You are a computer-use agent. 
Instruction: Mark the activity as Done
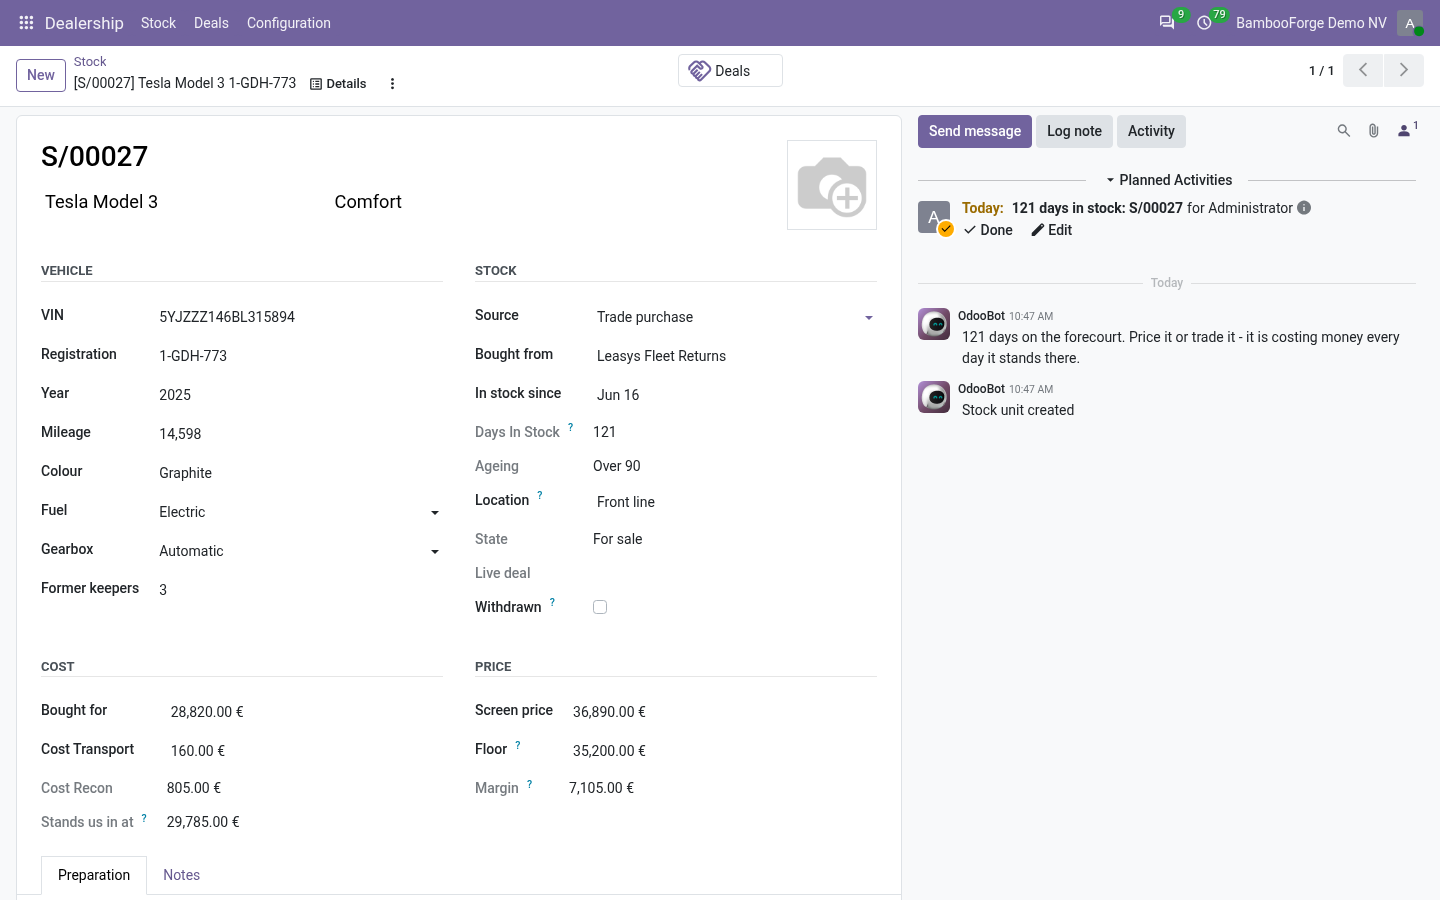tap(988, 230)
